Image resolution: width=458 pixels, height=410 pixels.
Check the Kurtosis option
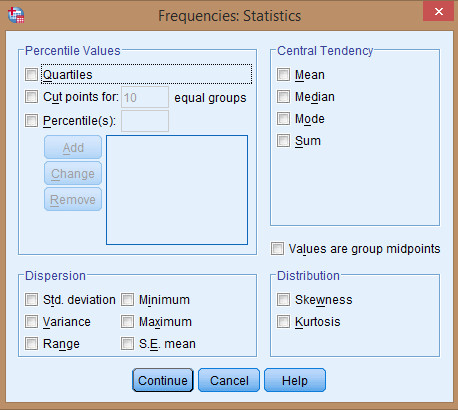click(283, 322)
